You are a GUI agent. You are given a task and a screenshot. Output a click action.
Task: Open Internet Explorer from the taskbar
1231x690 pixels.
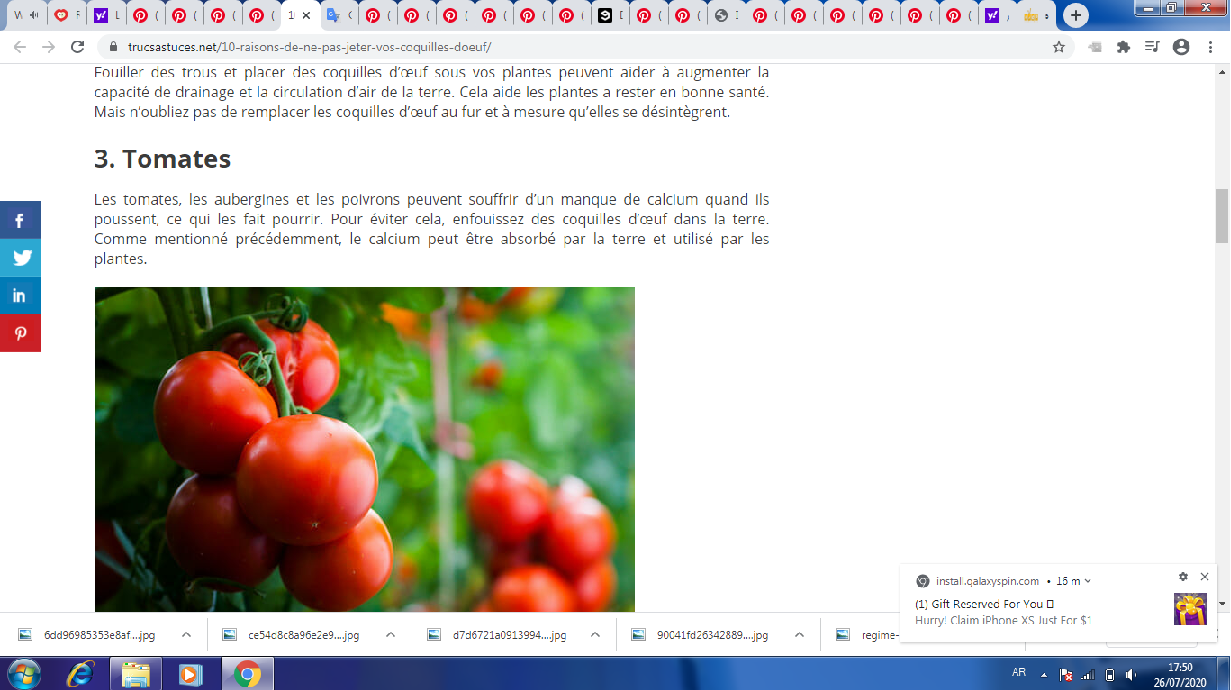tap(81, 674)
